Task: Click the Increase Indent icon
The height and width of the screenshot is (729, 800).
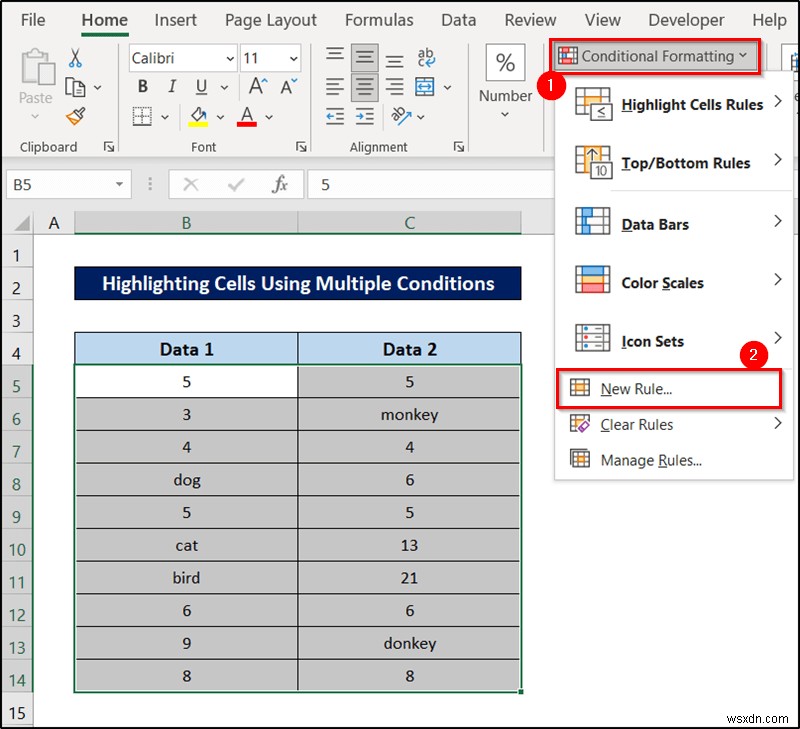Action: [363, 114]
